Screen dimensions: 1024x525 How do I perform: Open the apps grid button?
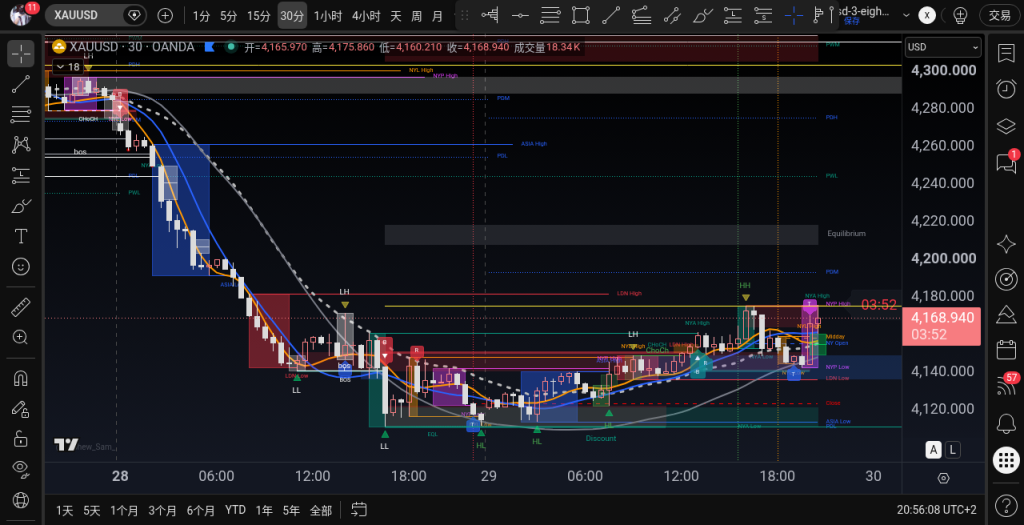coord(1006,460)
